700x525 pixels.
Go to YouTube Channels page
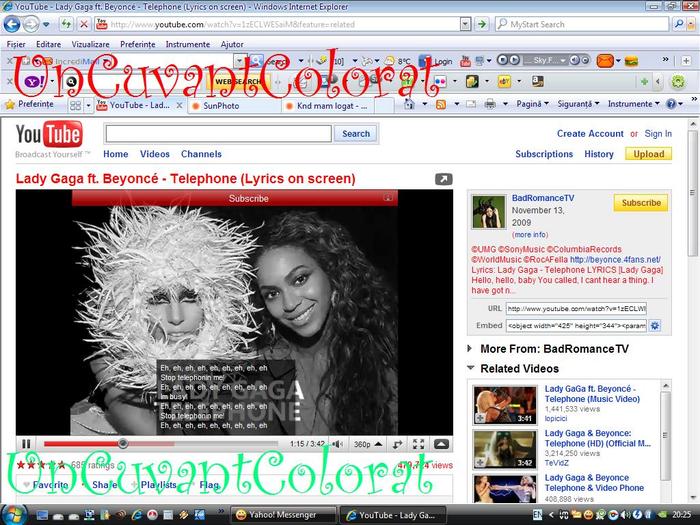coord(201,154)
